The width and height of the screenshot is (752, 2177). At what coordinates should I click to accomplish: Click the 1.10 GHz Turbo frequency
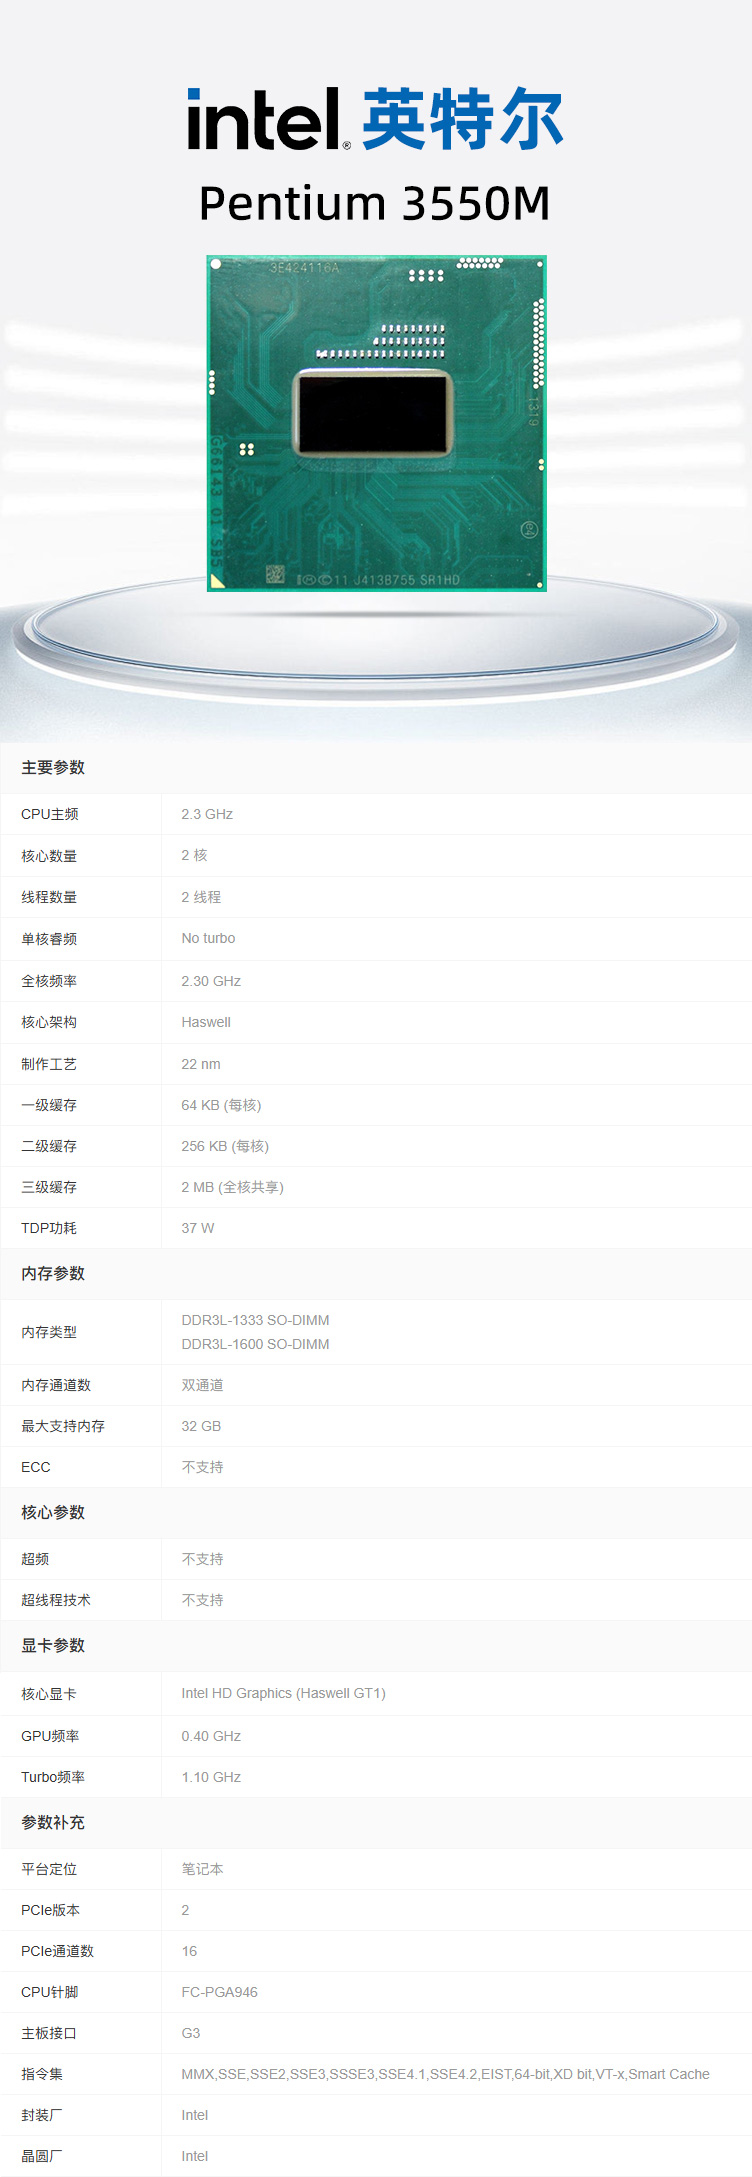(211, 1777)
